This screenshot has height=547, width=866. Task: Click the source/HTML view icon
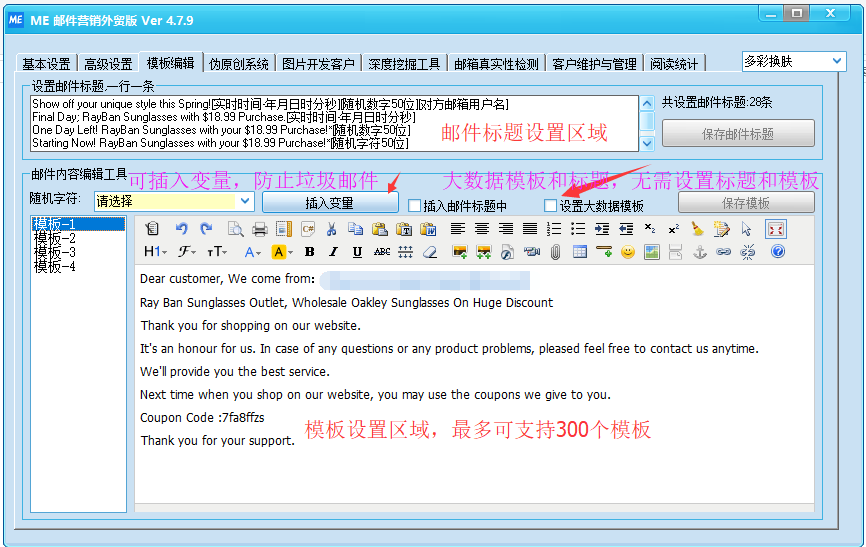coord(152,229)
